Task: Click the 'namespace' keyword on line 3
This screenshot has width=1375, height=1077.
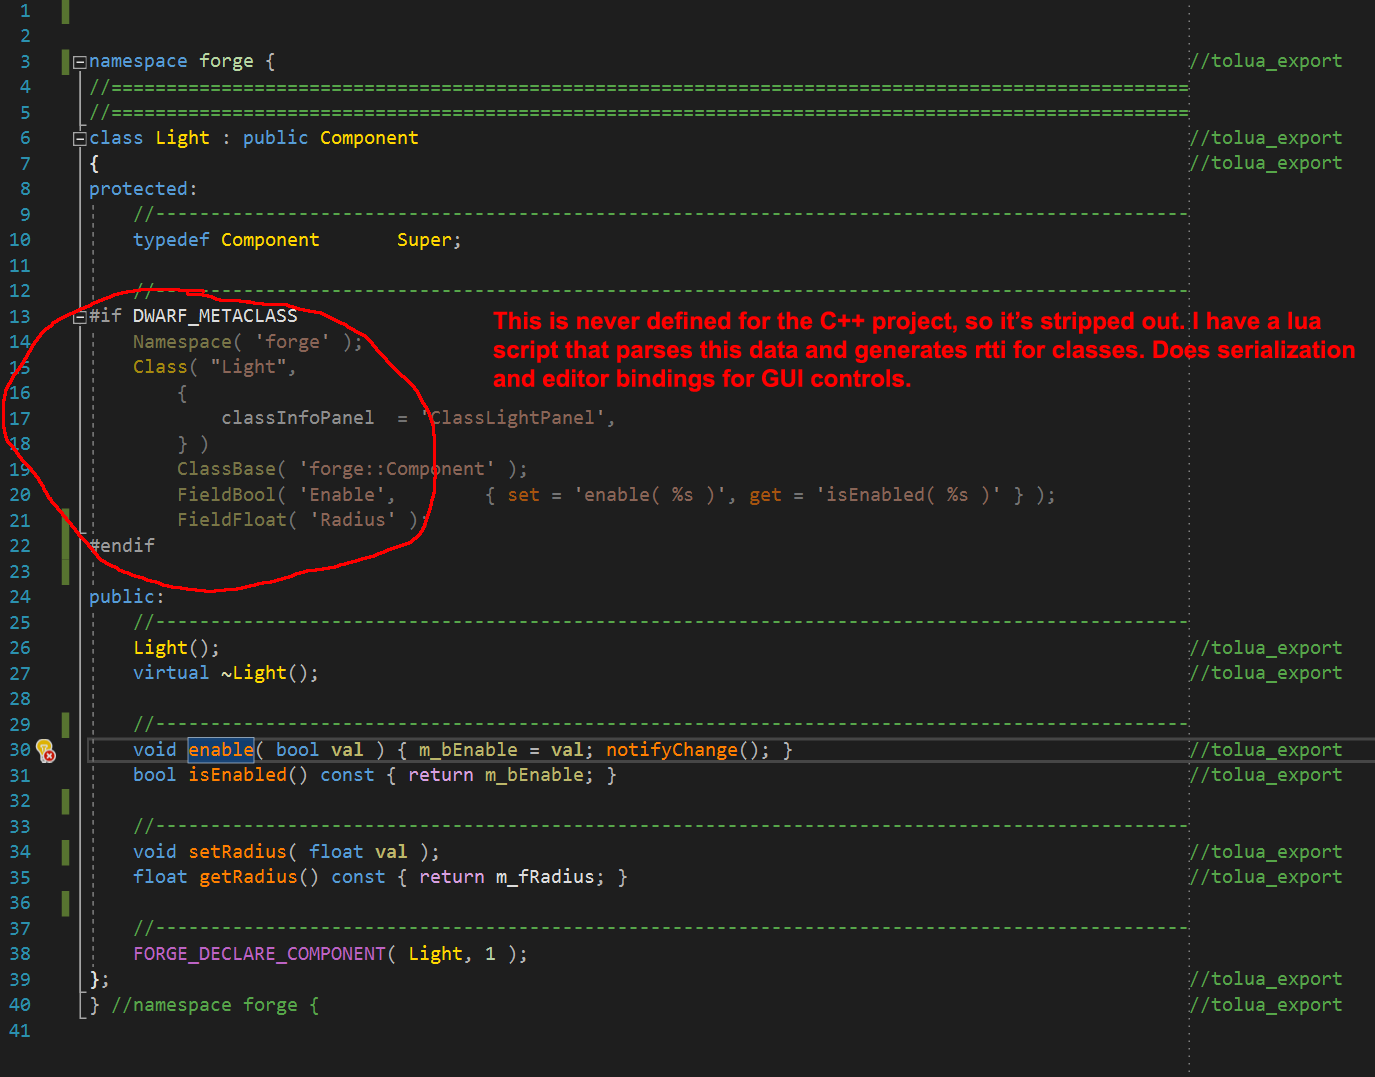Action: tap(138, 61)
